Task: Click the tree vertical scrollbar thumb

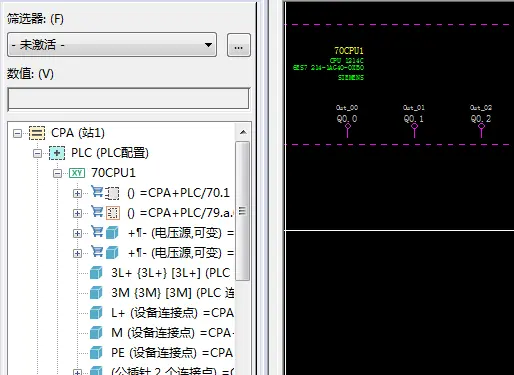Action: tap(242, 211)
